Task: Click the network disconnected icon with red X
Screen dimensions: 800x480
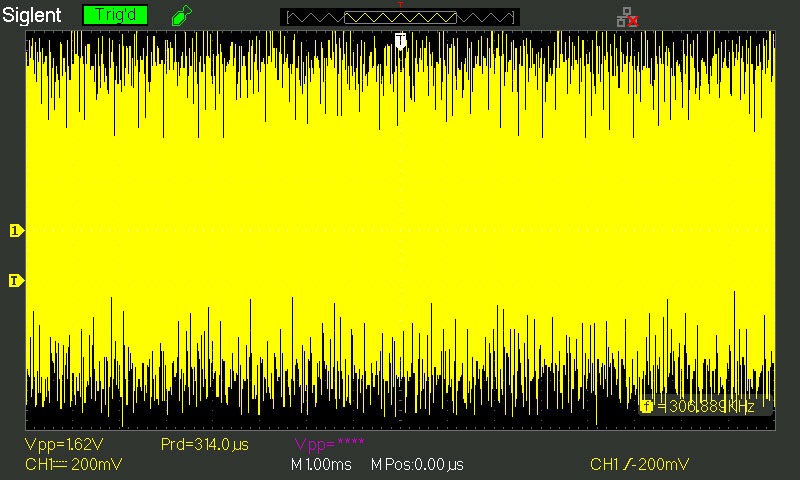Action: (628, 17)
